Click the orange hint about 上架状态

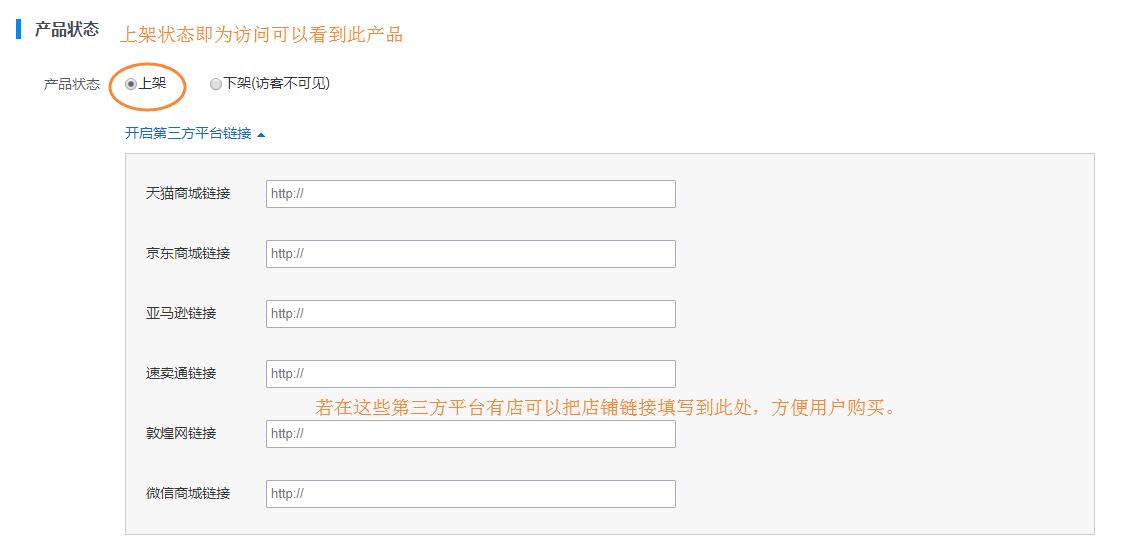(x=261, y=35)
